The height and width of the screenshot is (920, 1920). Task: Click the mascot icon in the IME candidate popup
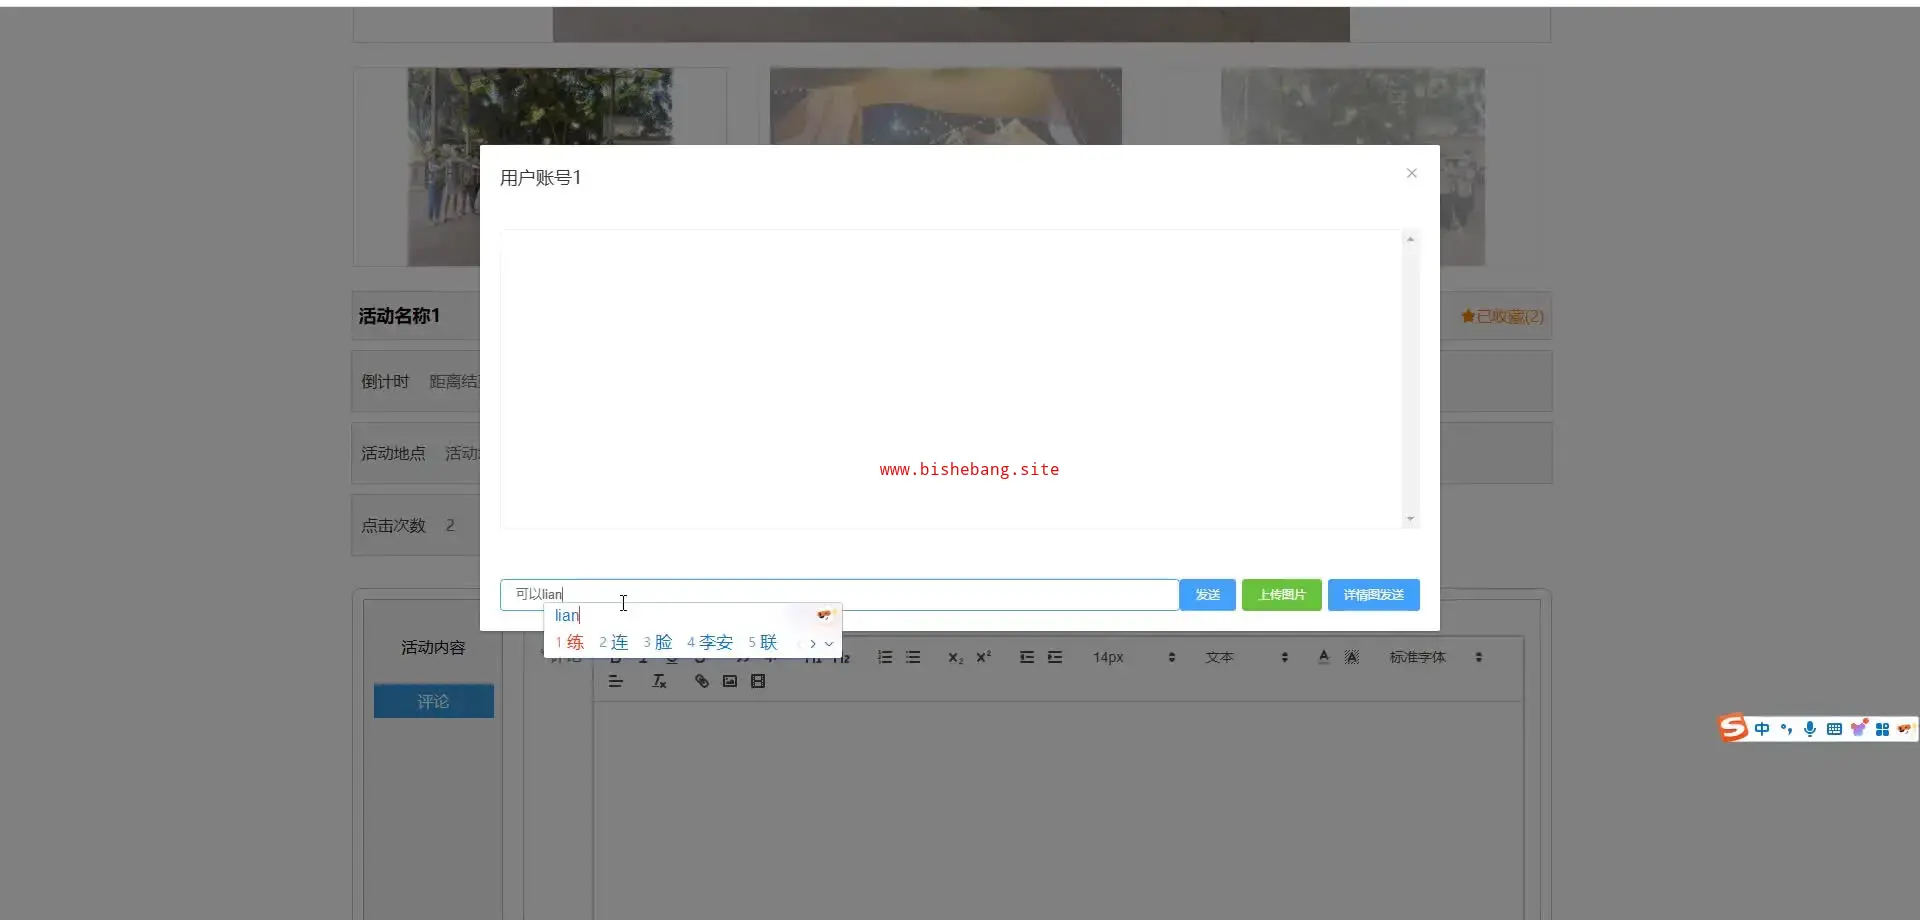click(825, 615)
